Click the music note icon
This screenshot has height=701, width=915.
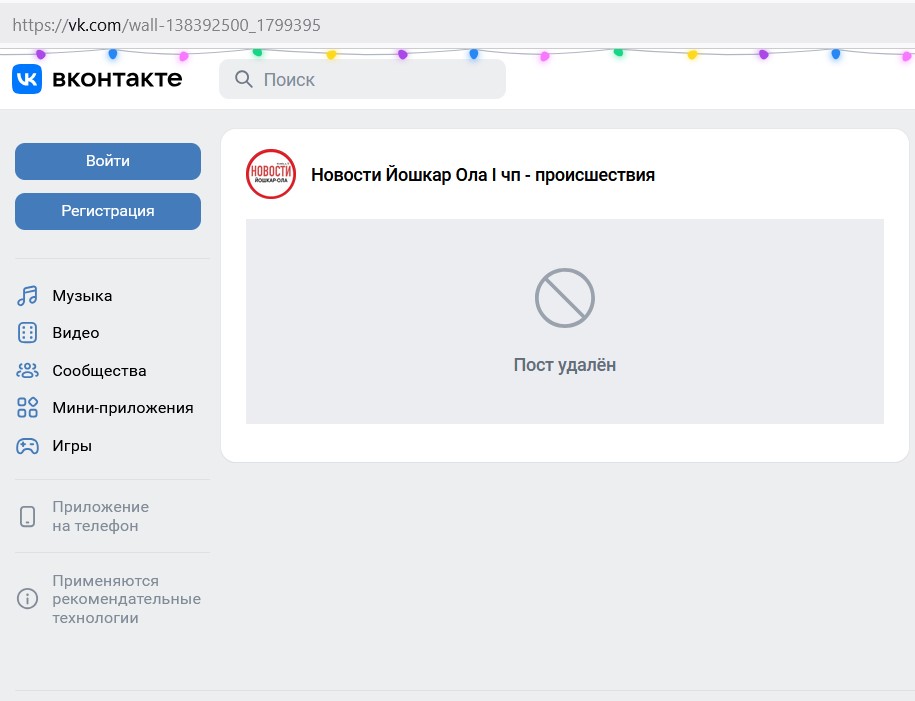(27, 296)
